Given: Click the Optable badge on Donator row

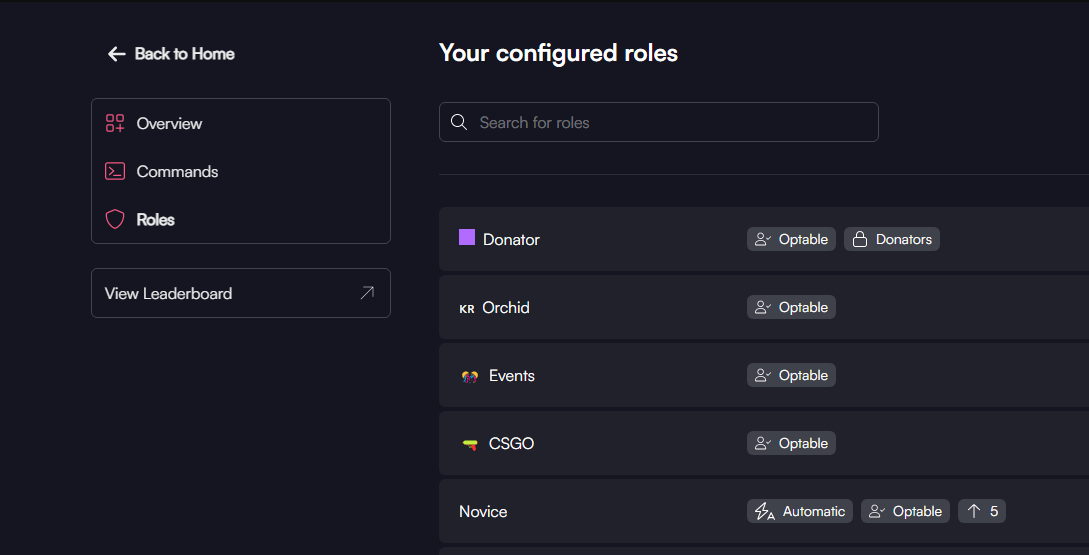Looking at the screenshot, I should pos(791,240).
